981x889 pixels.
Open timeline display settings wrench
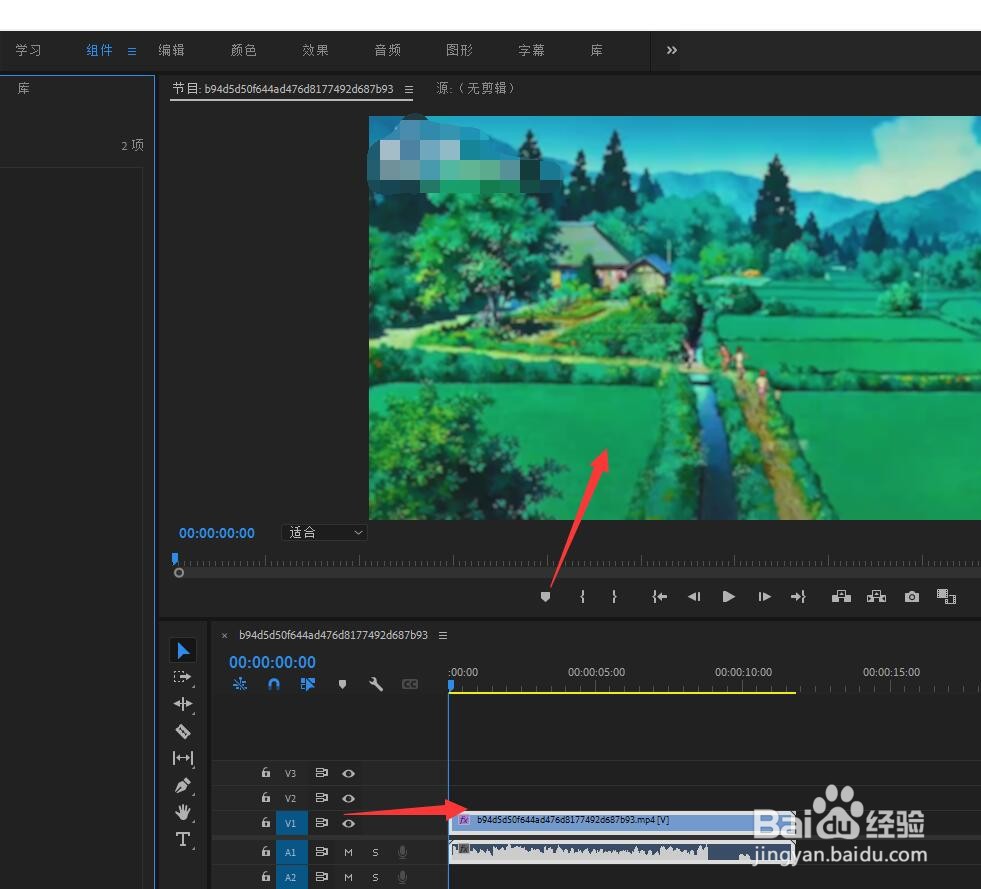[x=375, y=684]
